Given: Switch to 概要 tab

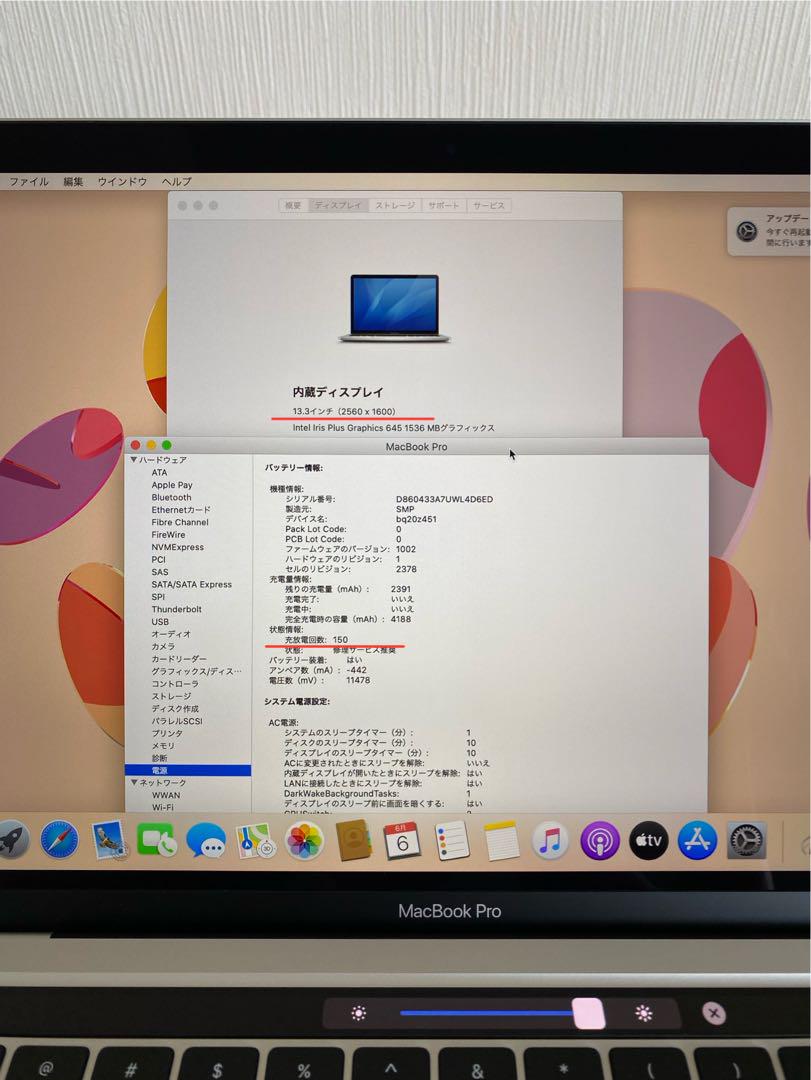Looking at the screenshot, I should click(x=294, y=205).
